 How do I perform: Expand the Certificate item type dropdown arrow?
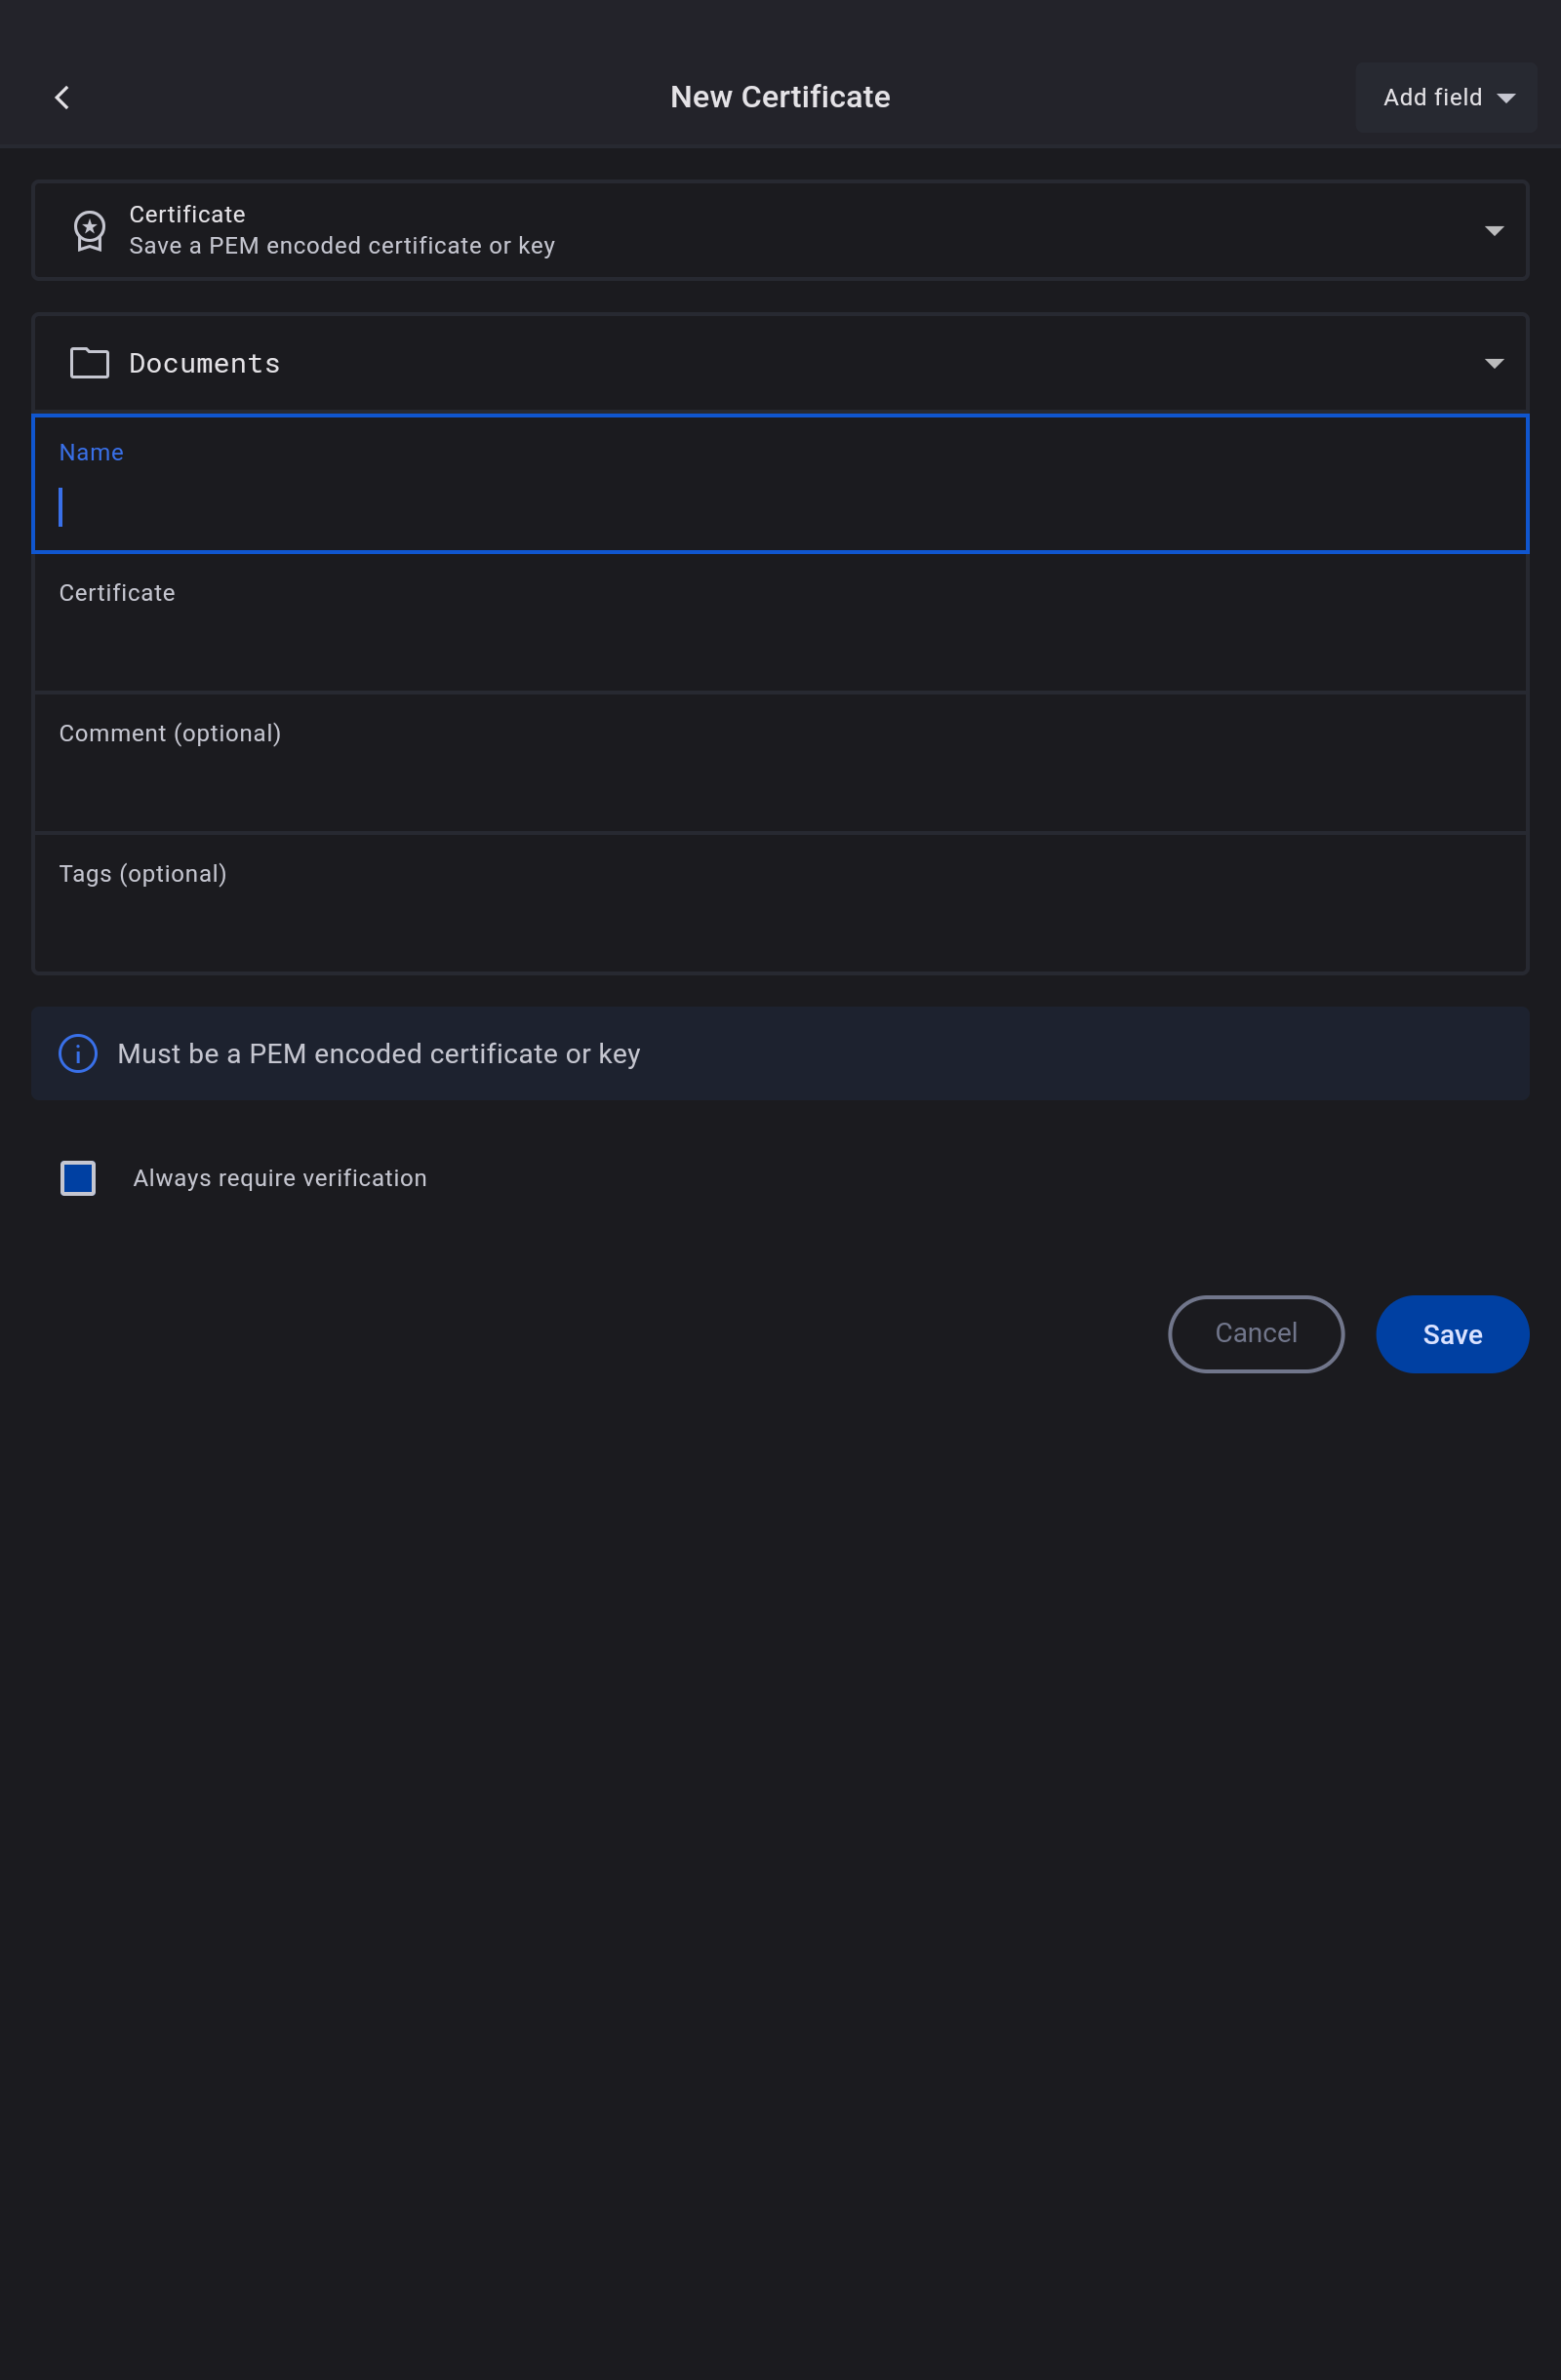pos(1494,231)
